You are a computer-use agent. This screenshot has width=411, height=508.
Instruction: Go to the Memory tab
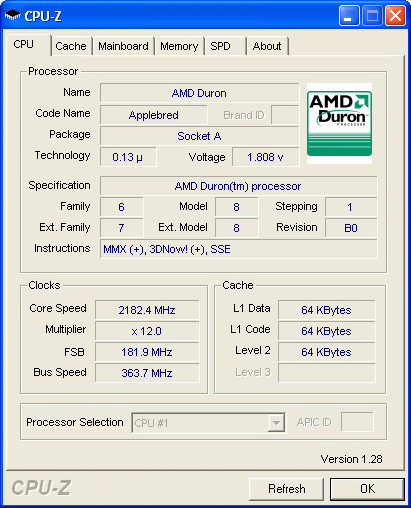pyautogui.click(x=179, y=46)
